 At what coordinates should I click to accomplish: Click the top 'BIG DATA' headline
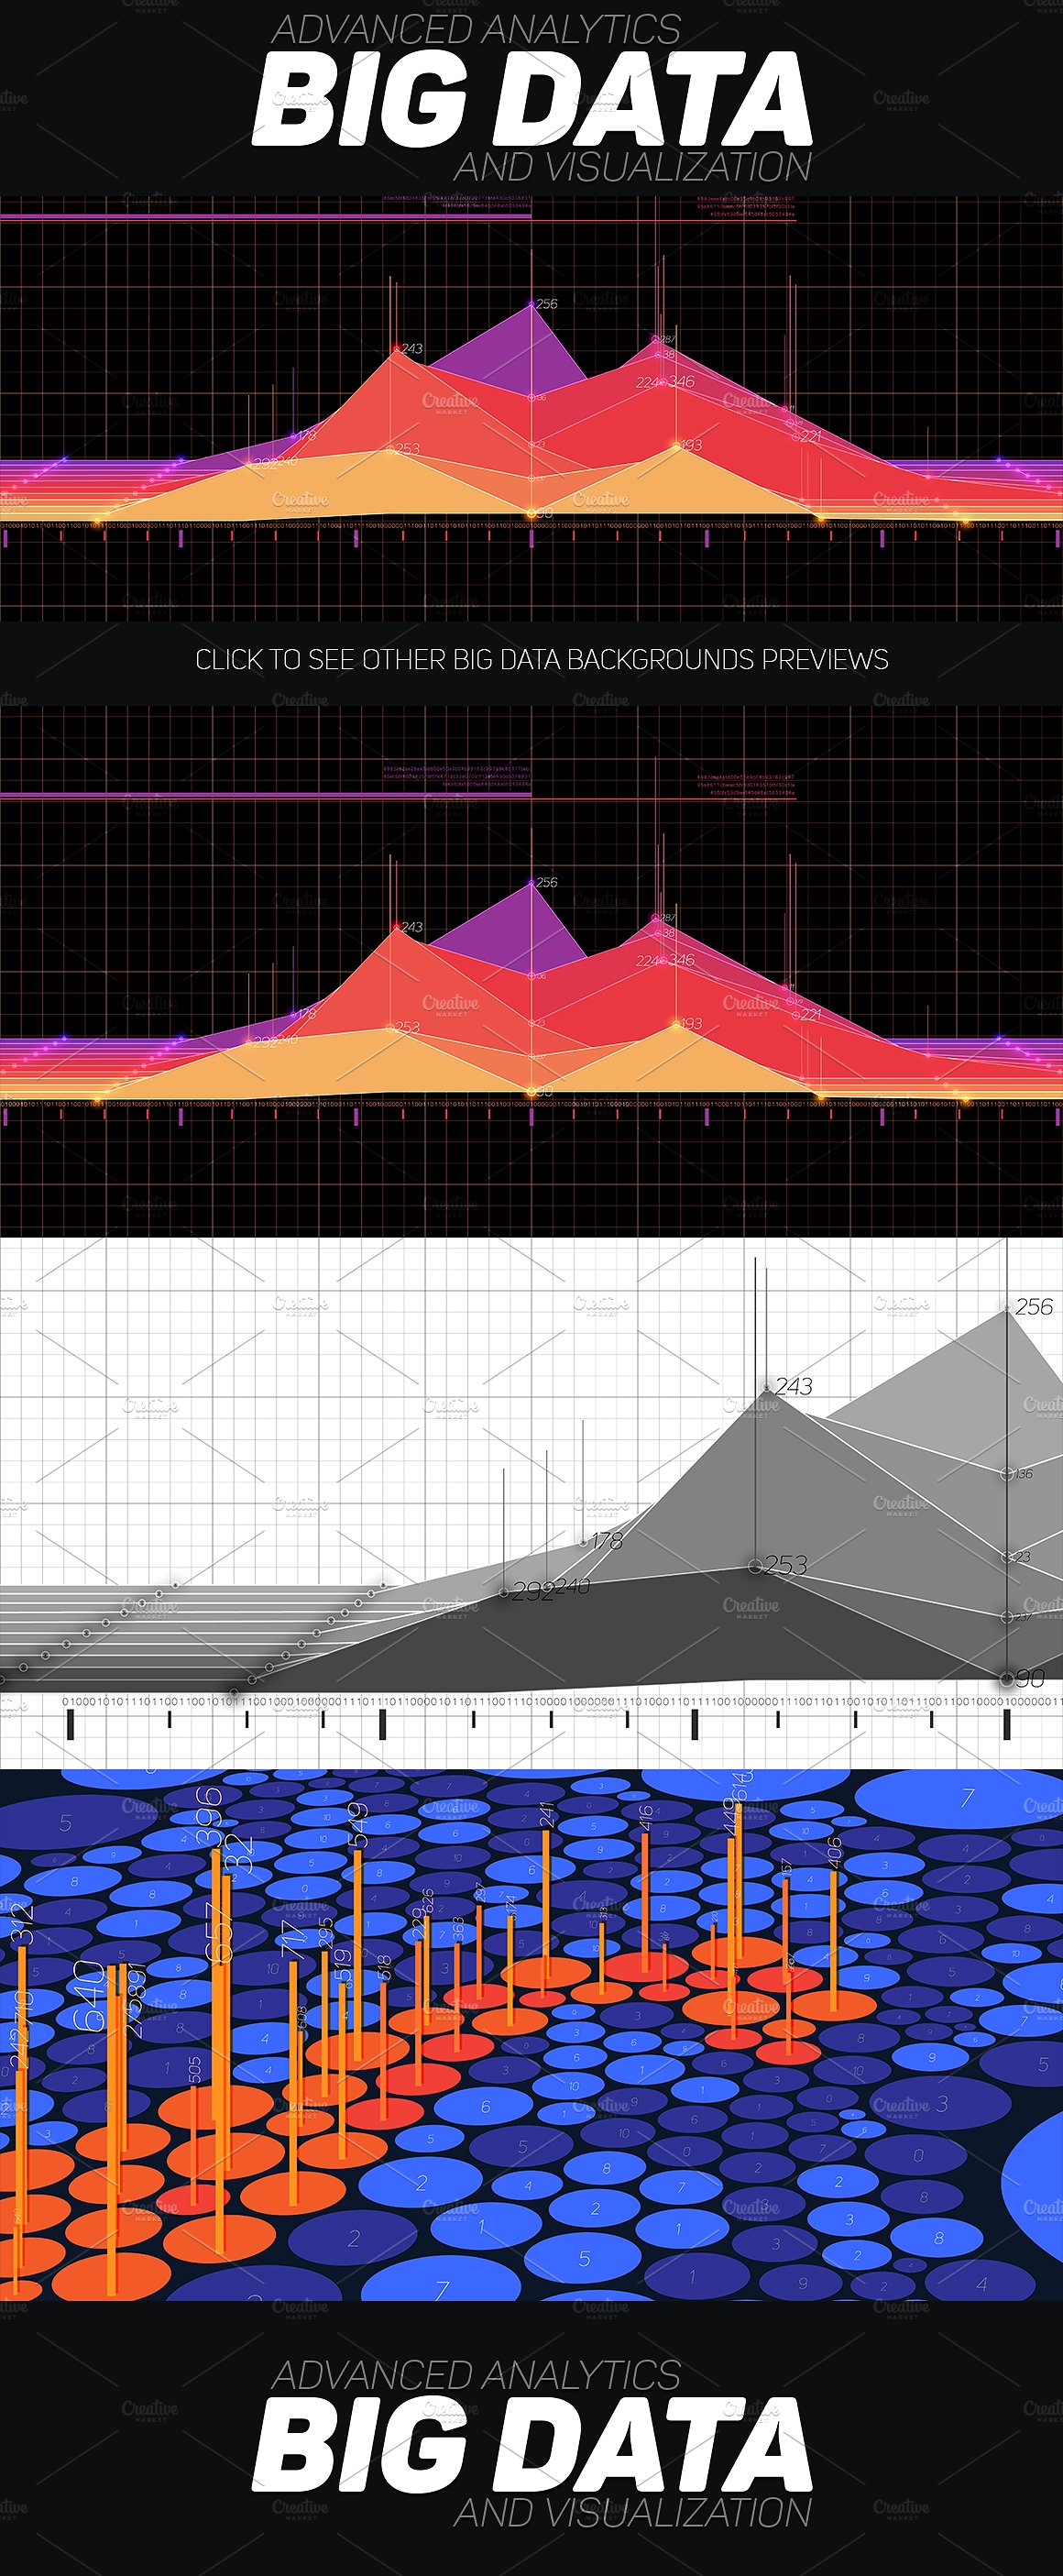531,101
